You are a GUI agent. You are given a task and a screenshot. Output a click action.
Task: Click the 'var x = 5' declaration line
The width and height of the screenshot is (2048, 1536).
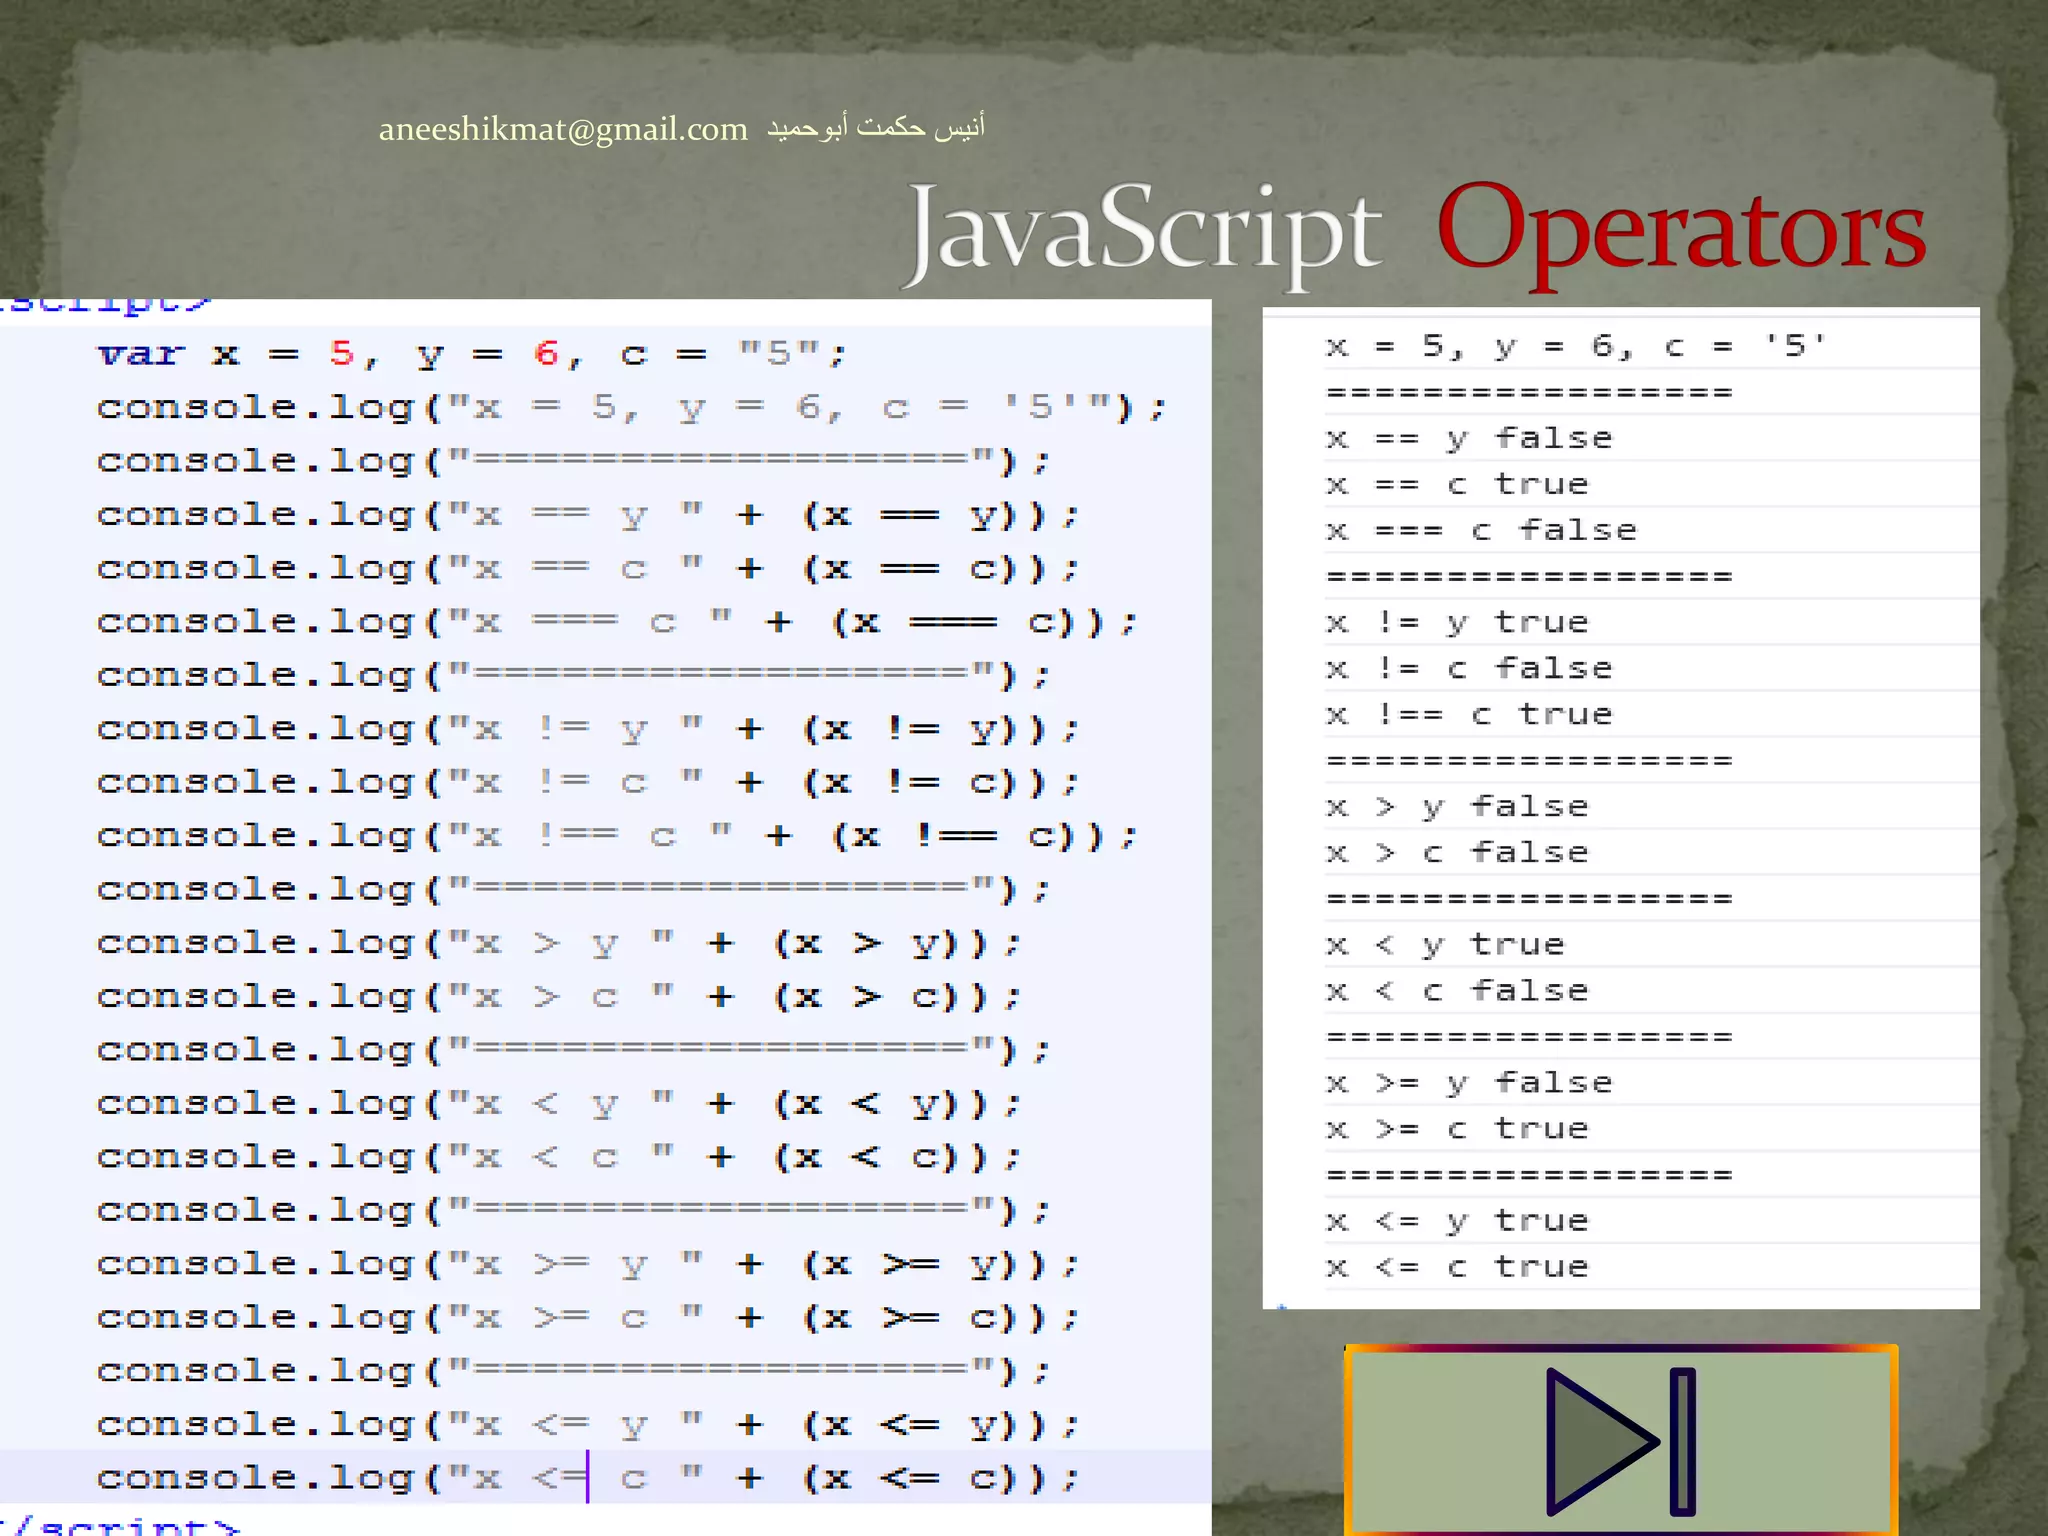coord(470,354)
